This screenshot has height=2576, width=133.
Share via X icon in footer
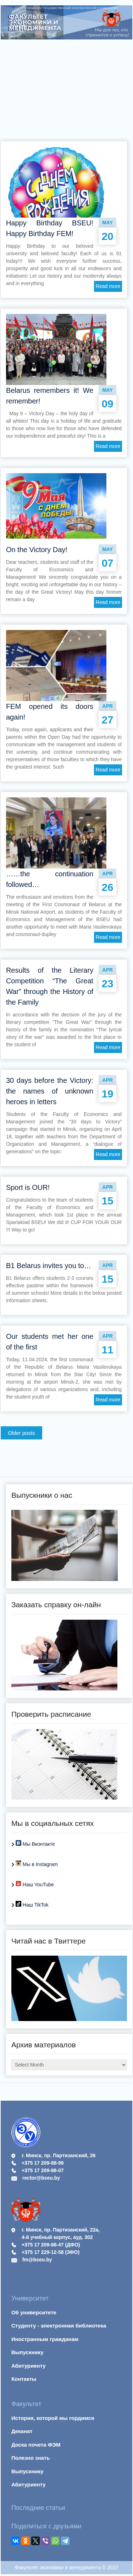35,2541
